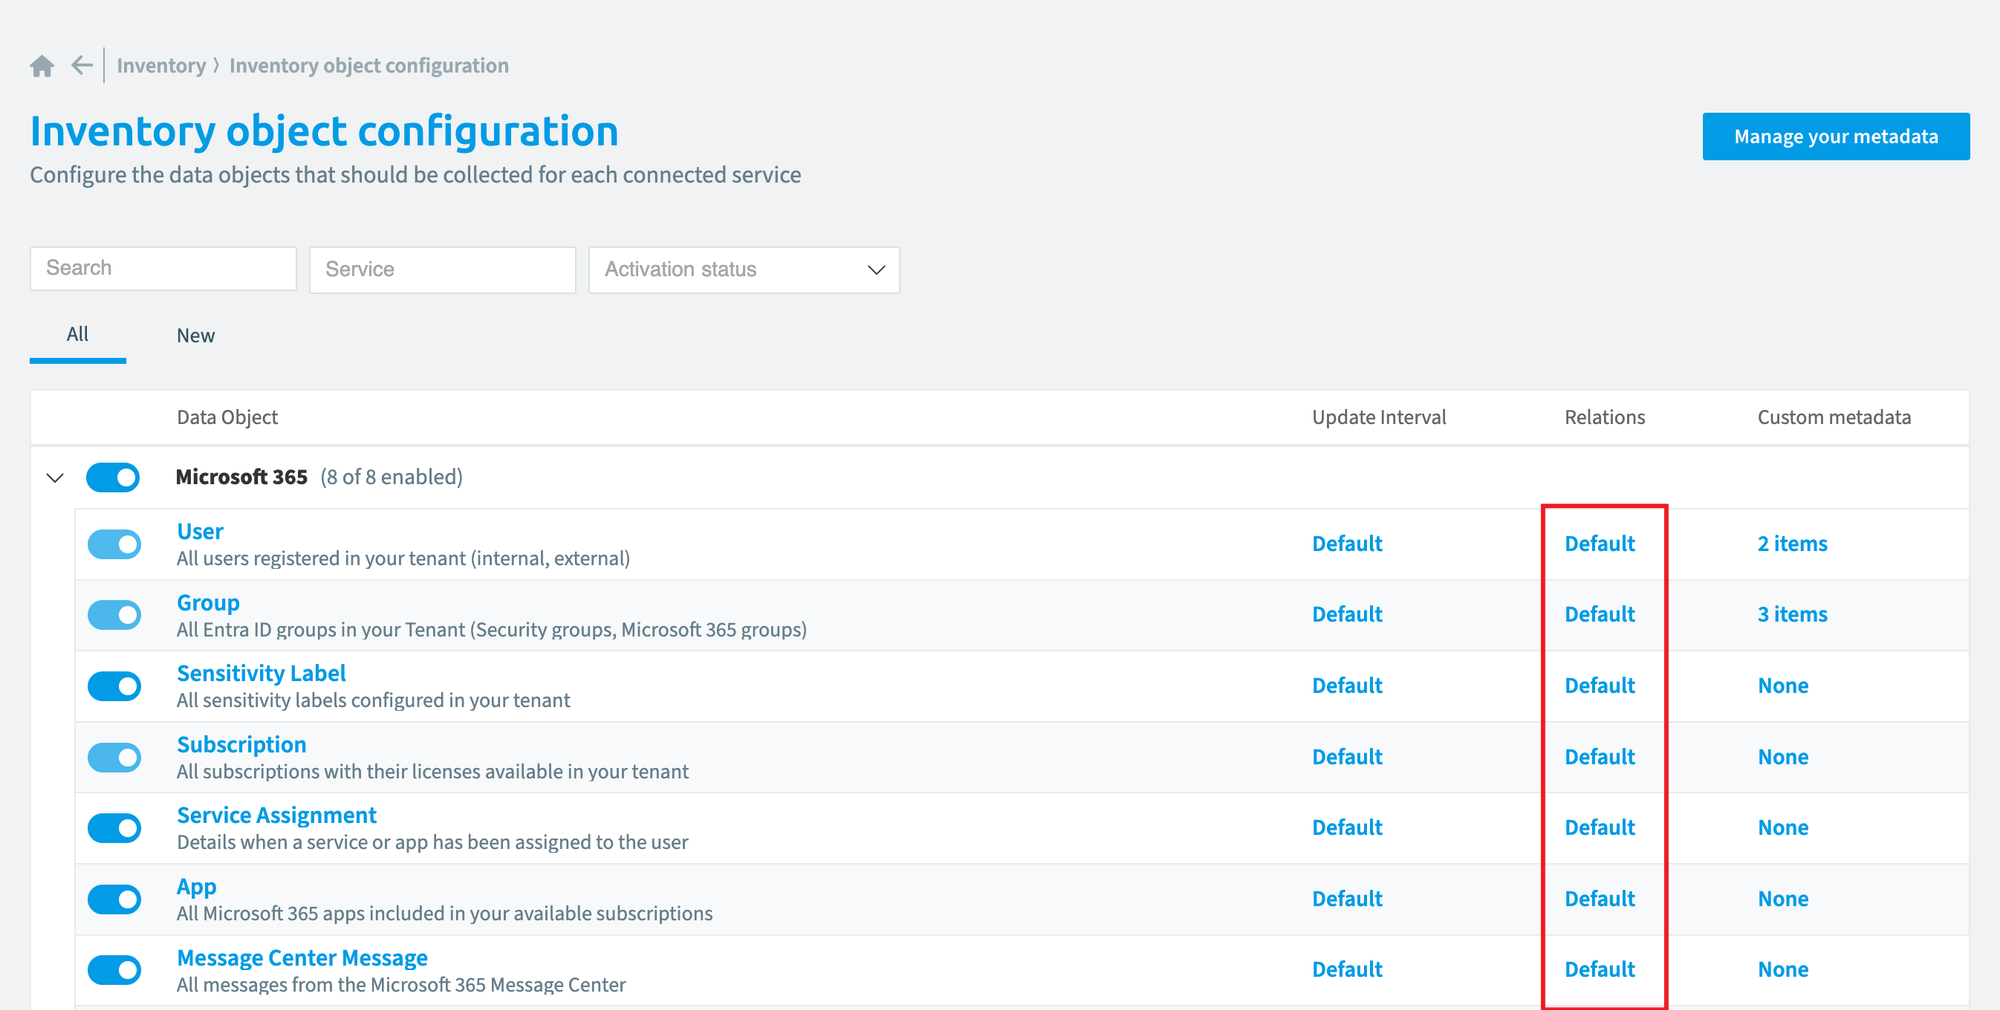This screenshot has width=2000, height=1010.
Task: Click the Inventory object configuration breadcrumb
Action: 369,66
